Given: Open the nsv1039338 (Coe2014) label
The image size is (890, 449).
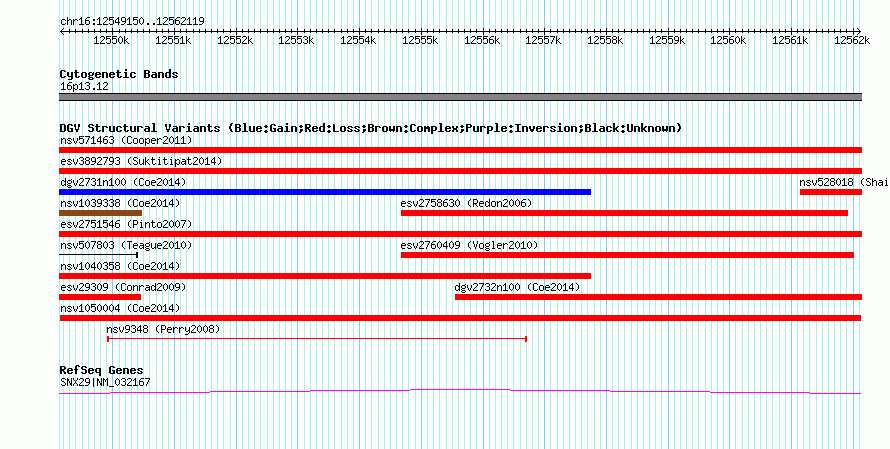Looking at the screenshot, I should (120, 203).
